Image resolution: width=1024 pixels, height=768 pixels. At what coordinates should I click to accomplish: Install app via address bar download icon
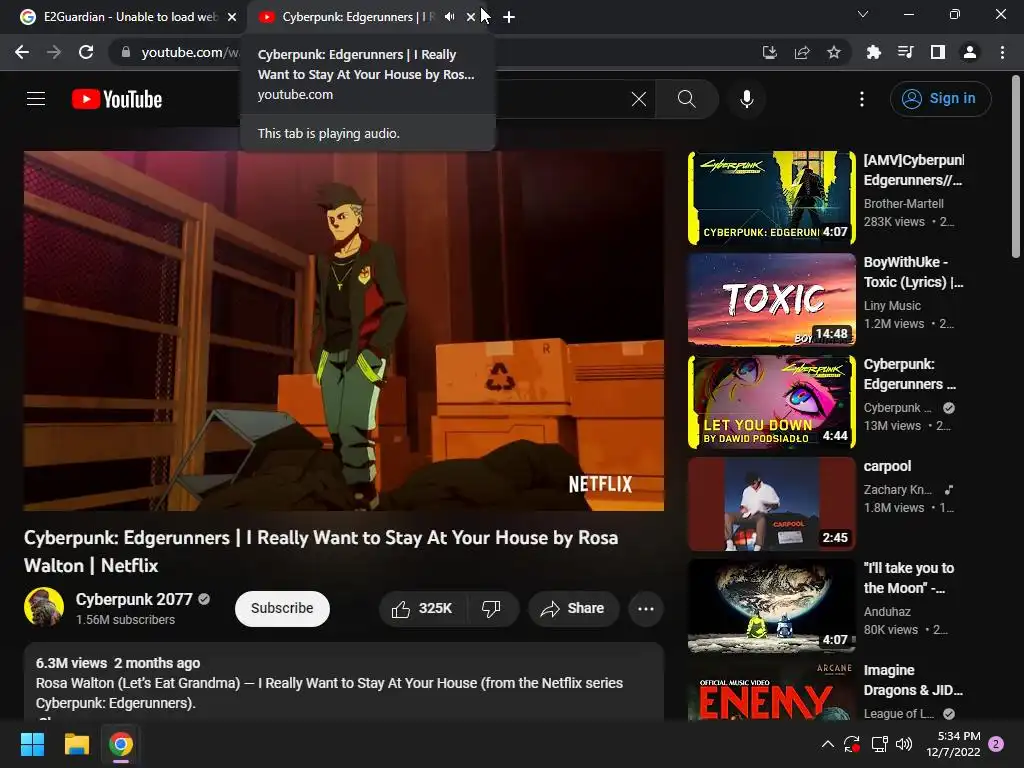[770, 52]
